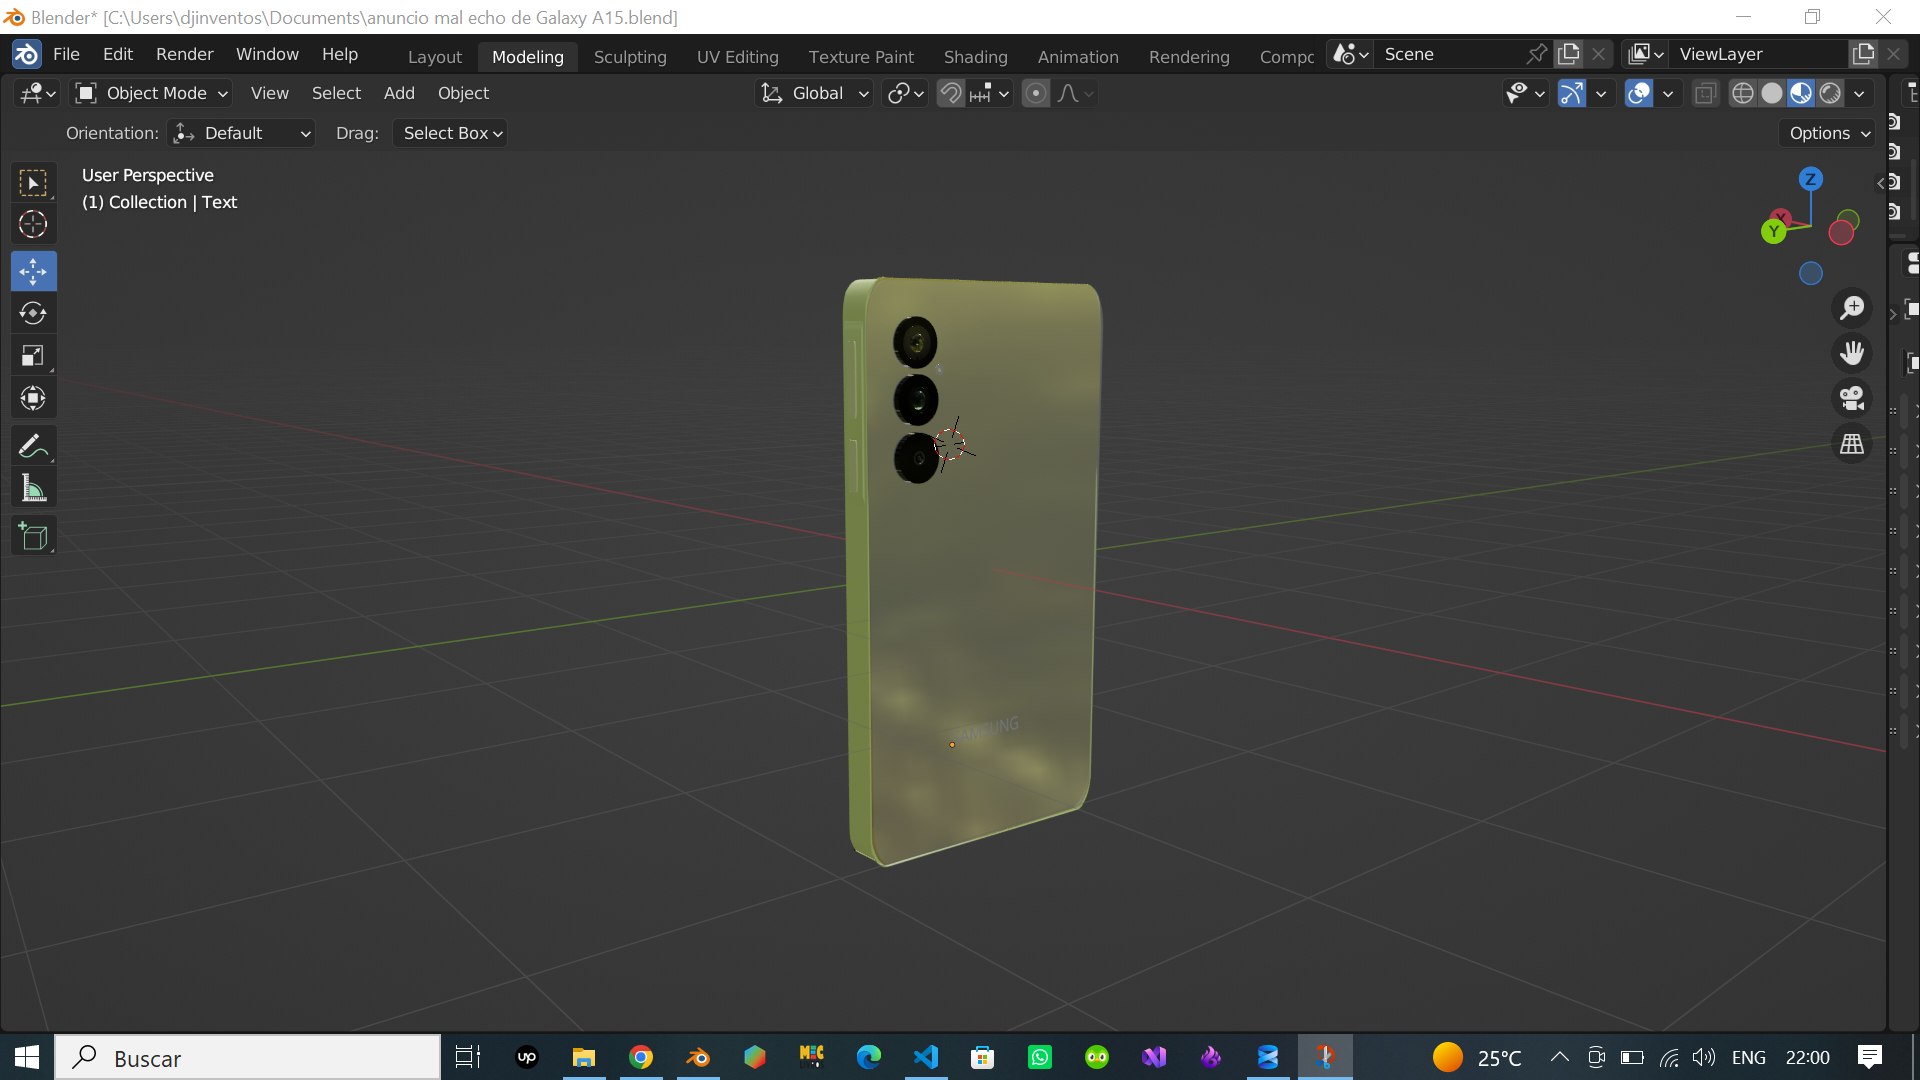Switch to the Shading workspace tab

pyautogui.click(x=975, y=57)
